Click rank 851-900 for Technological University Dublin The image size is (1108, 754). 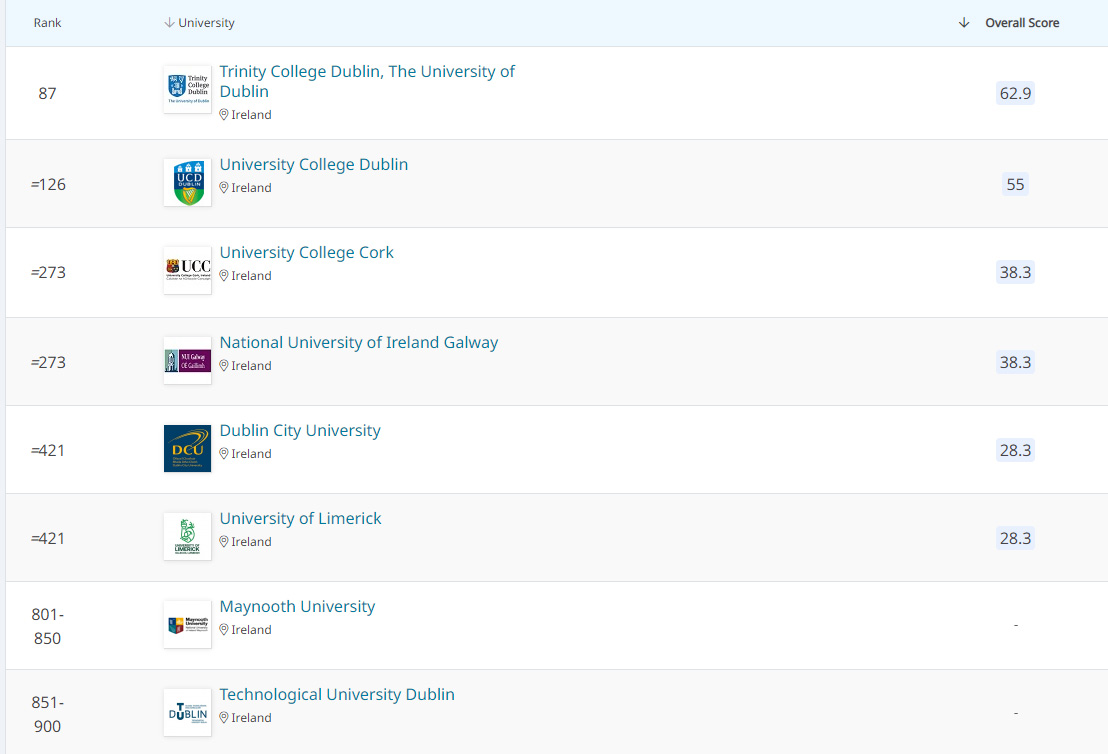pos(47,714)
